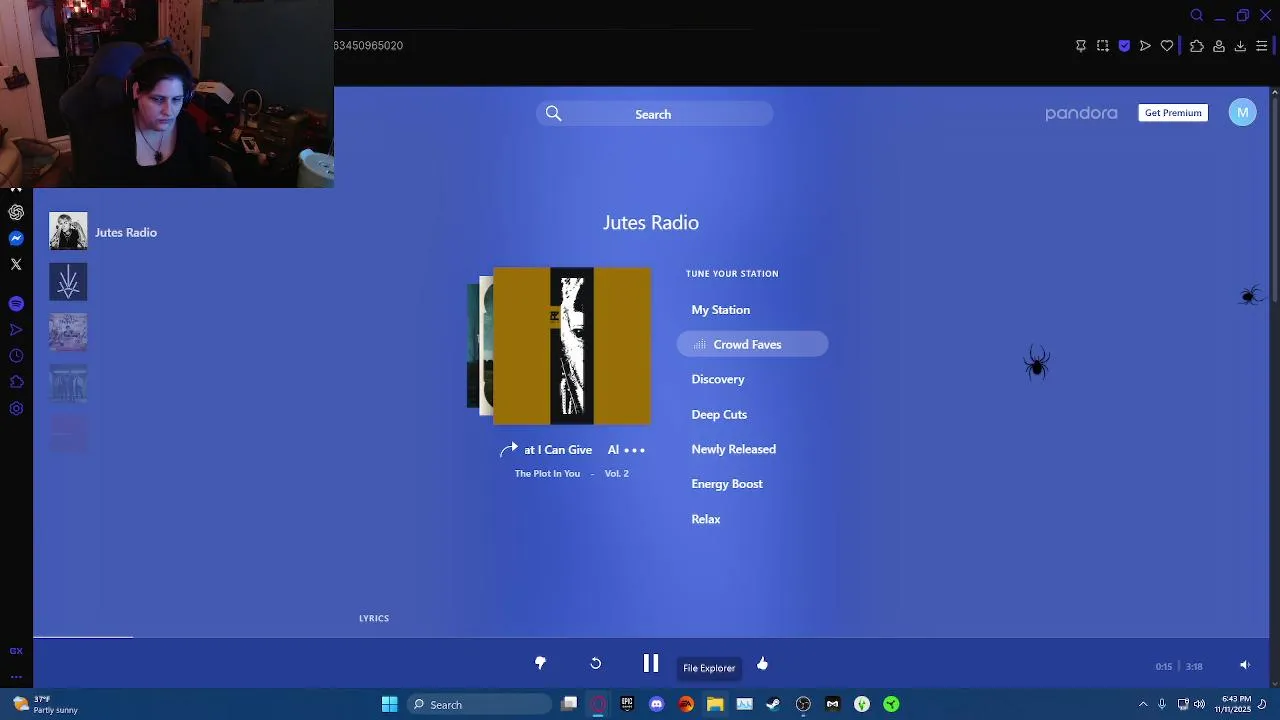Open the third station thumbnail in sidebar
This screenshot has width=1280, height=720.
point(68,332)
